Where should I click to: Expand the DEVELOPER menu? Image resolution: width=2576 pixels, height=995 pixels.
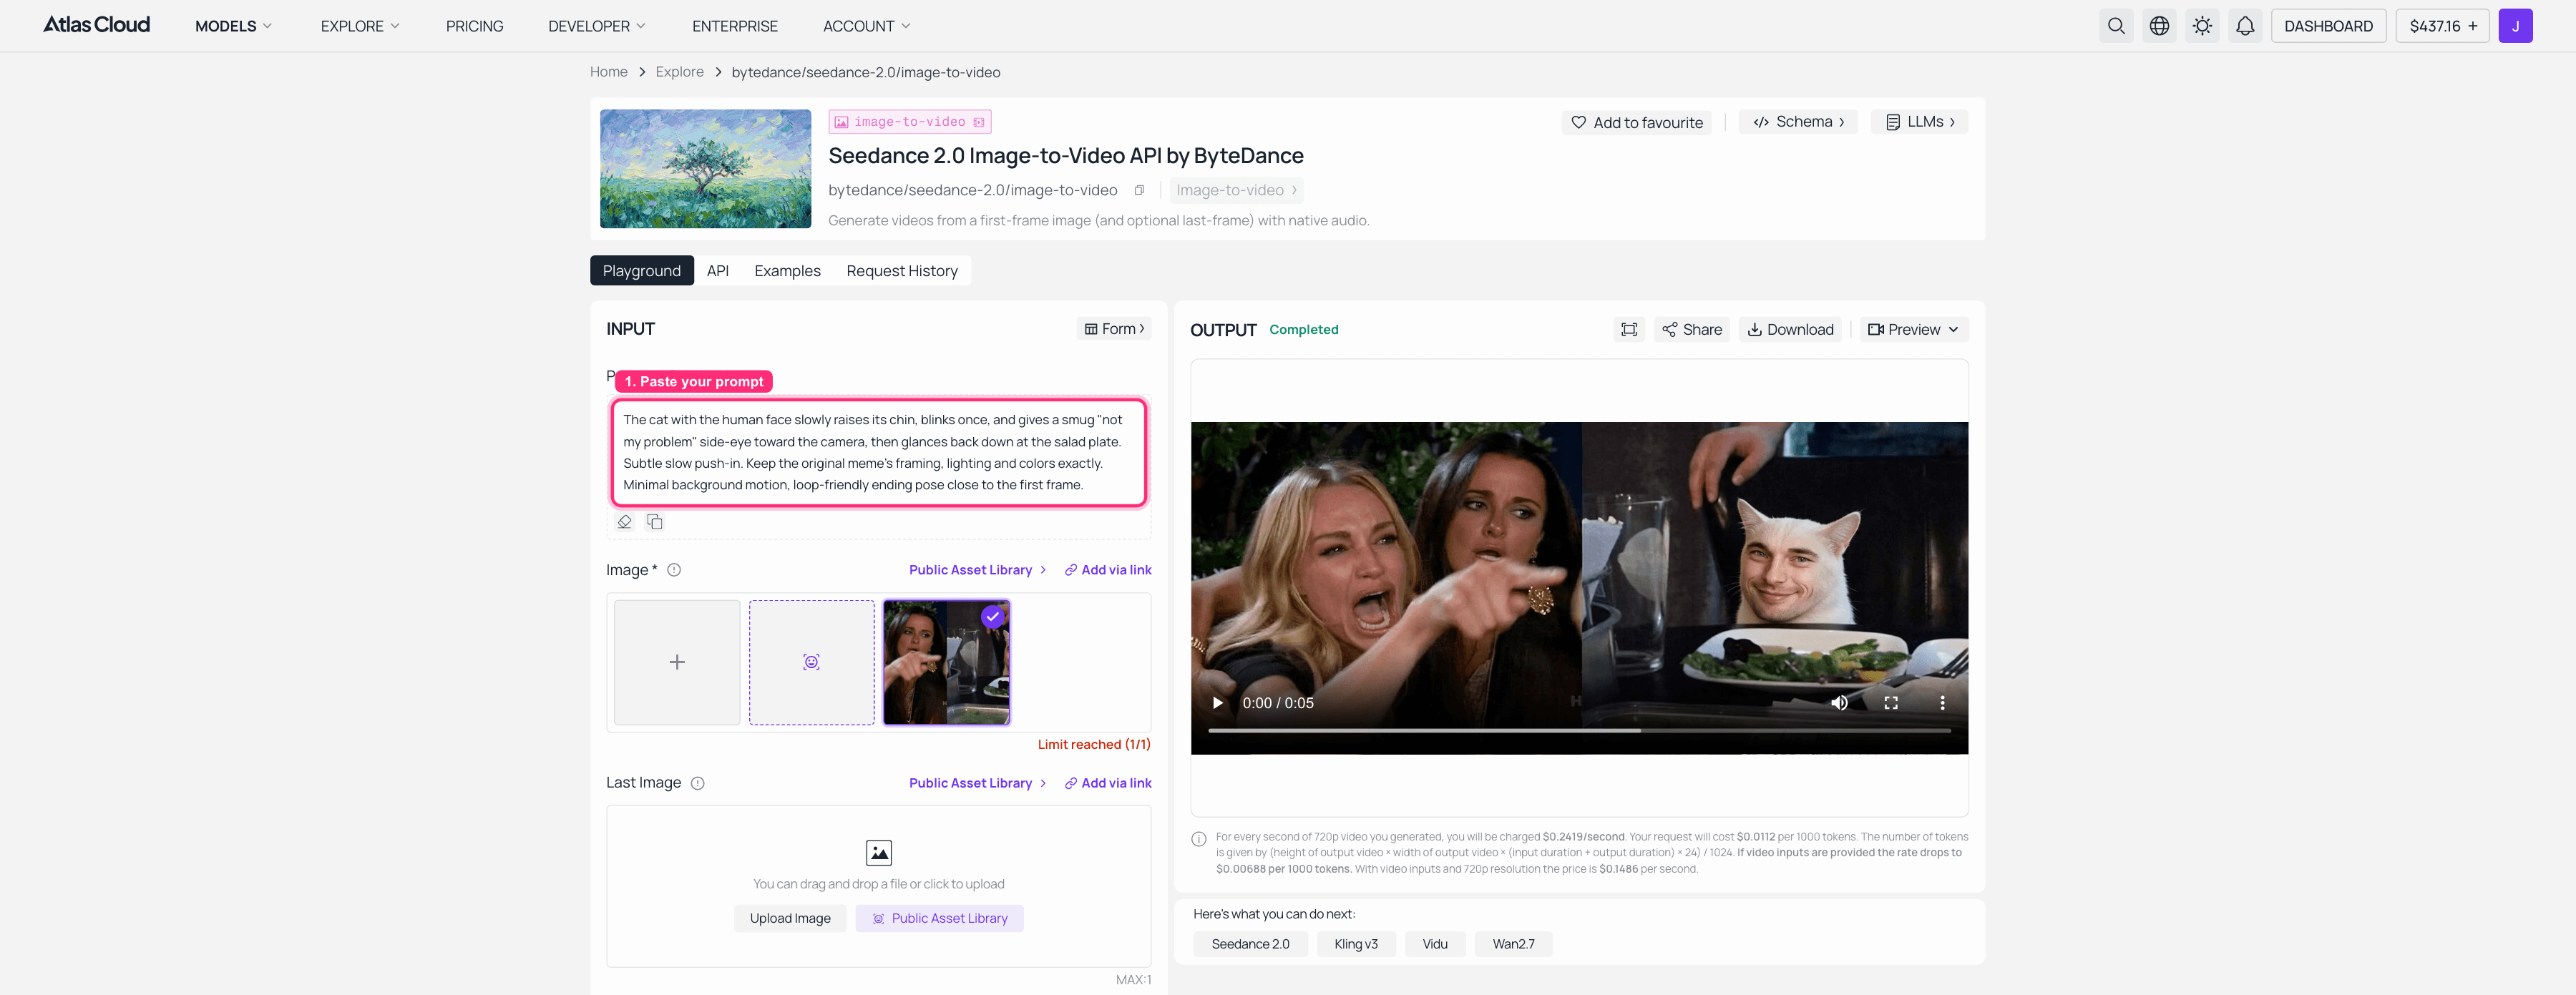(x=597, y=26)
